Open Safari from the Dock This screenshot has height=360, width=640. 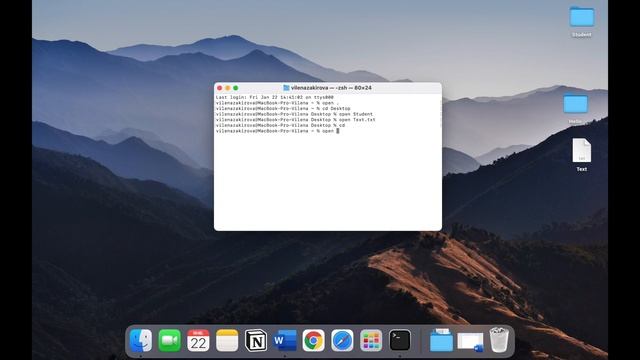pos(342,340)
